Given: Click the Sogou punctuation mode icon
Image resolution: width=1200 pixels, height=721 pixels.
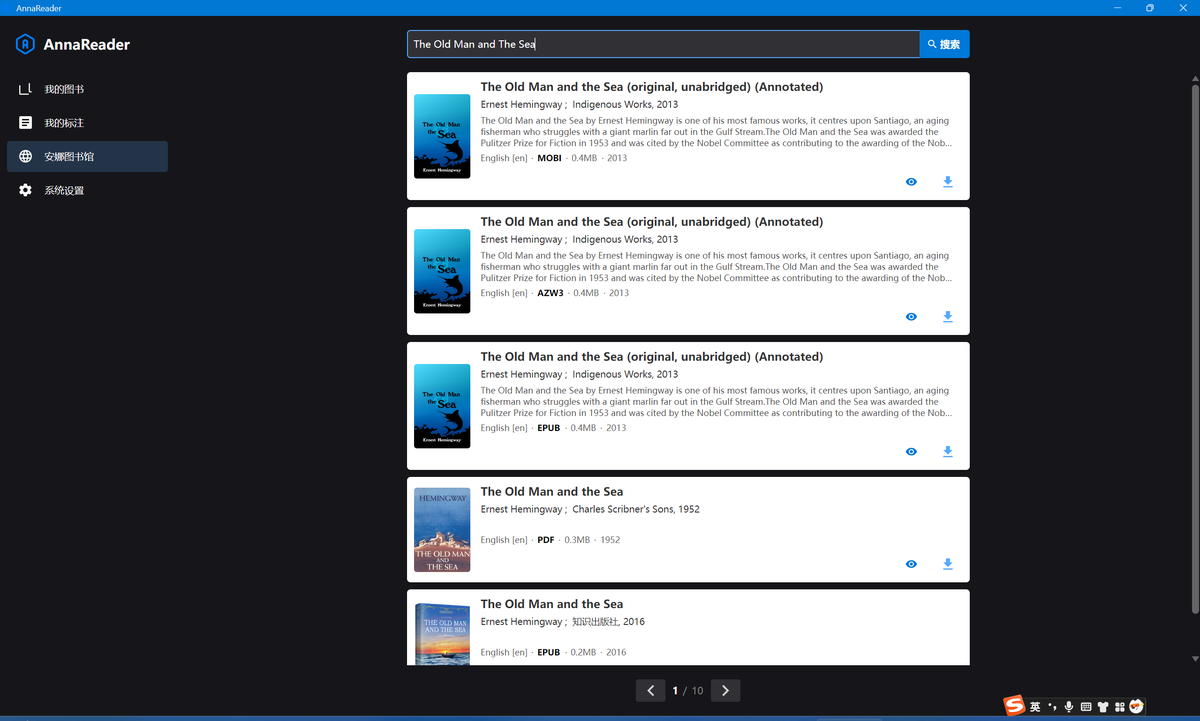Looking at the screenshot, I should 1052,707.
